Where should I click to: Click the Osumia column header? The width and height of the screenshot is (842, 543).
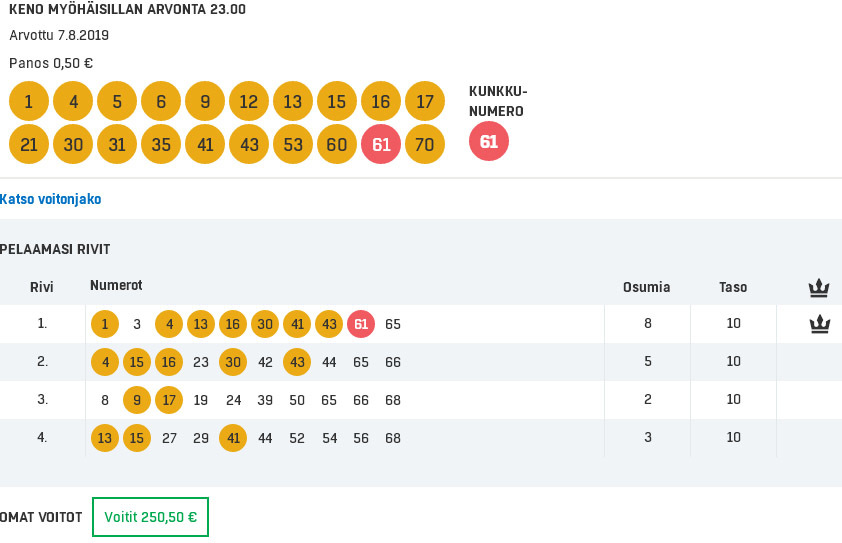click(646, 287)
